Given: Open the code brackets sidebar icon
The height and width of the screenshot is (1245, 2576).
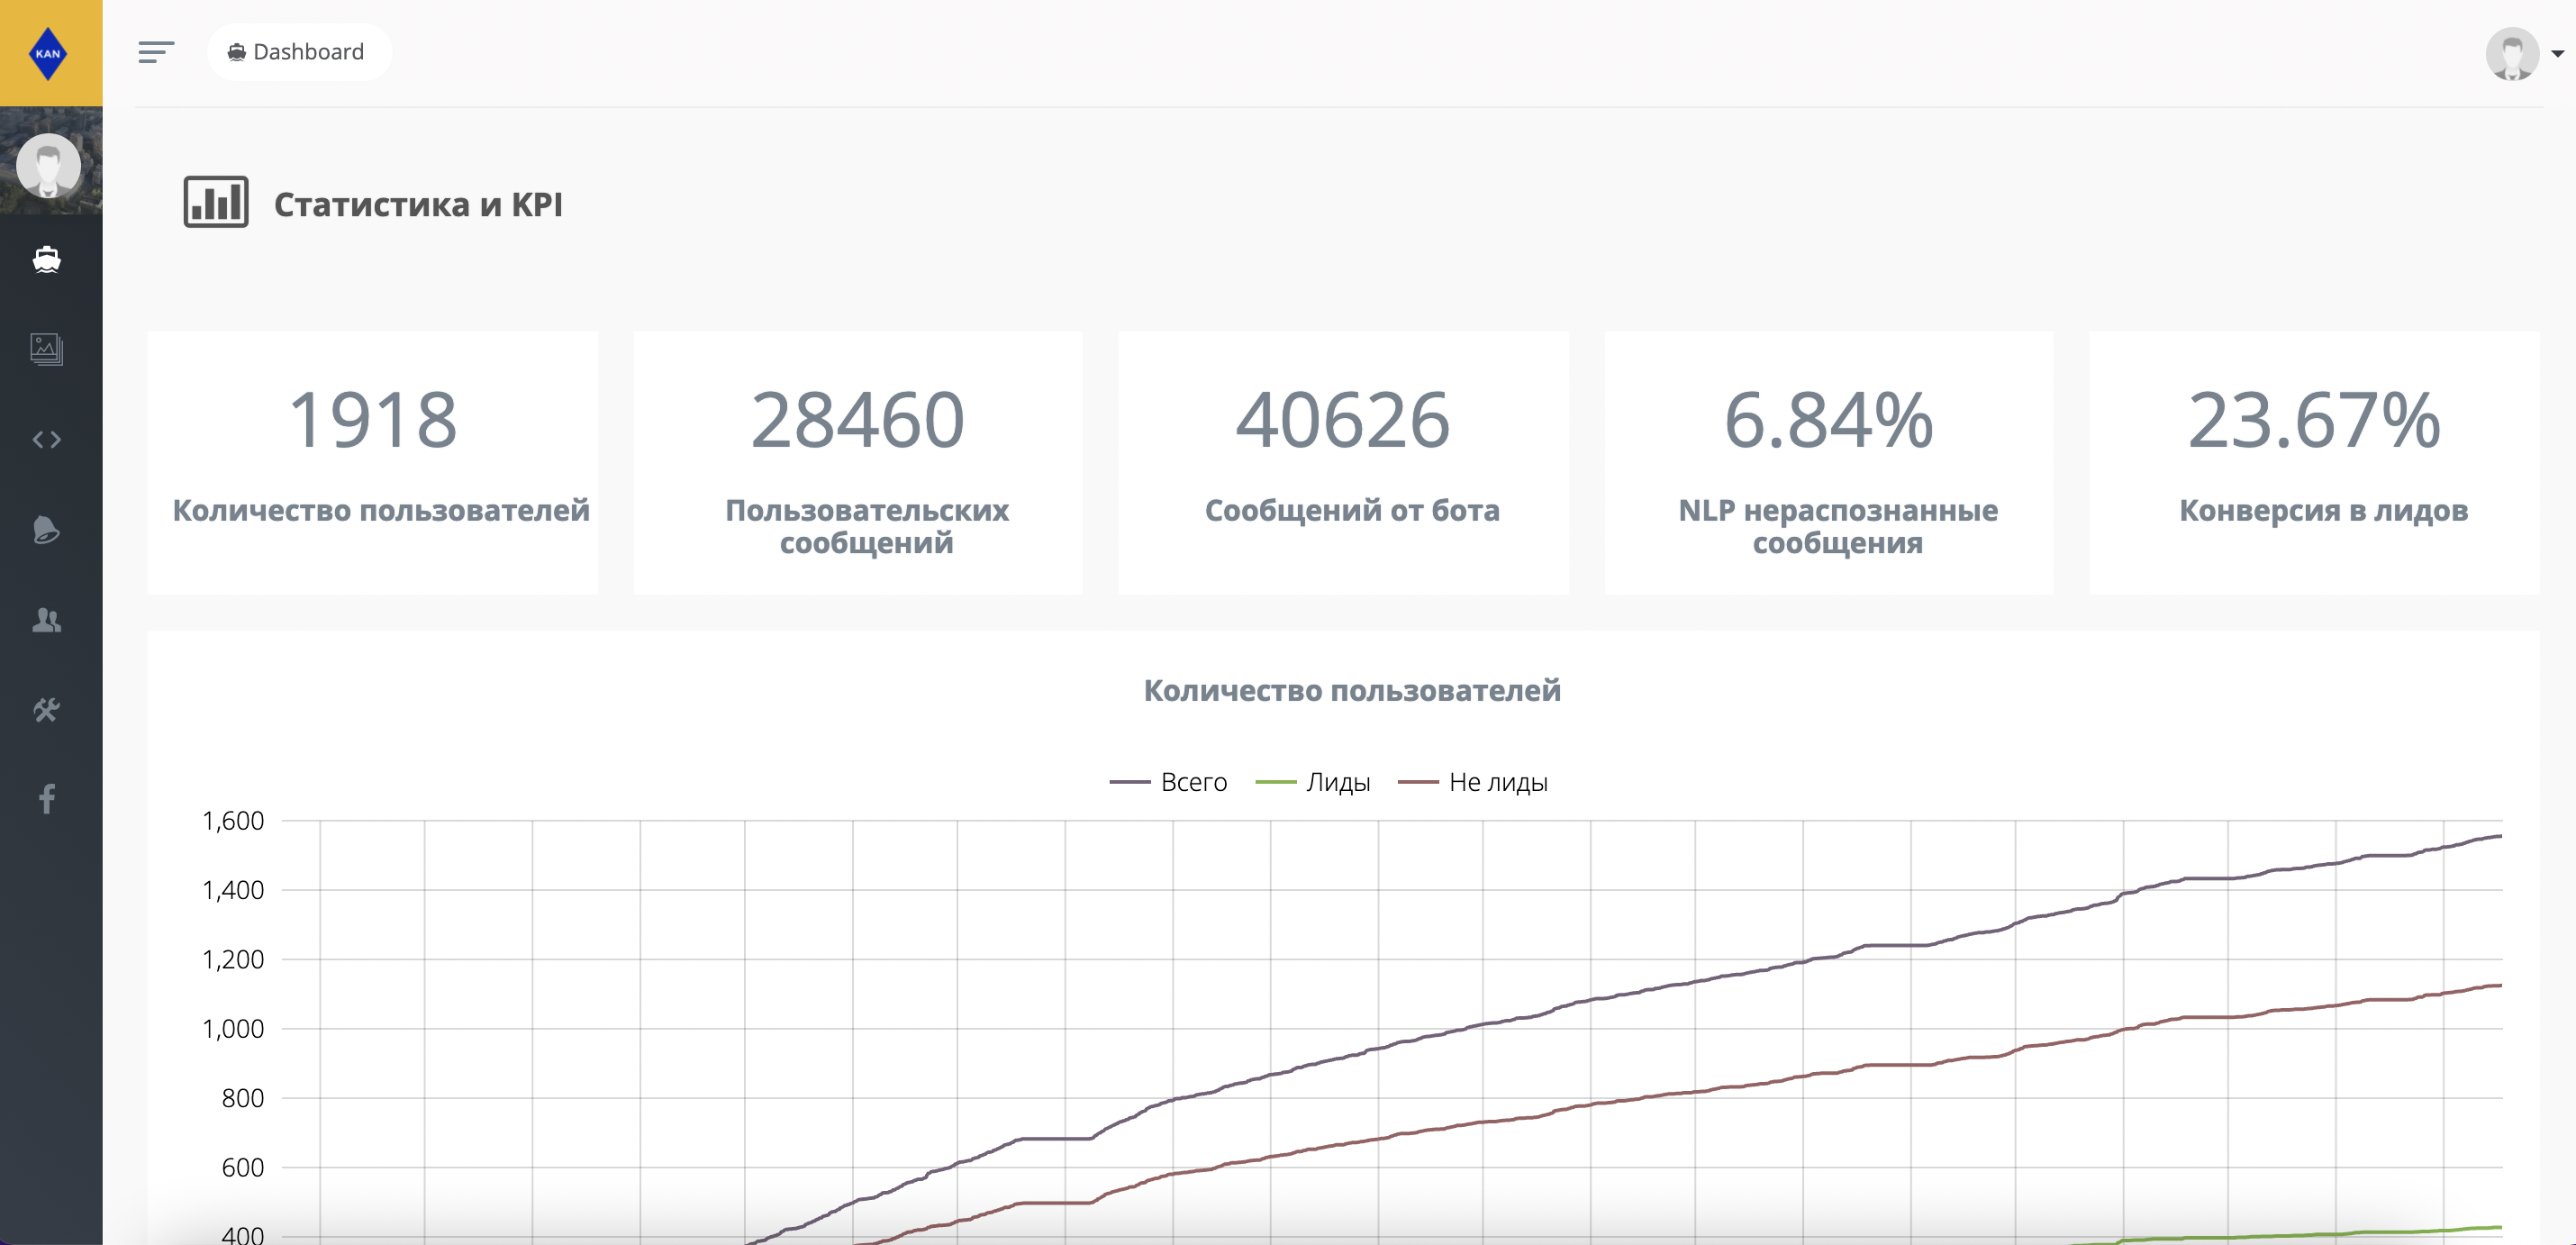Looking at the screenshot, I should (47, 439).
